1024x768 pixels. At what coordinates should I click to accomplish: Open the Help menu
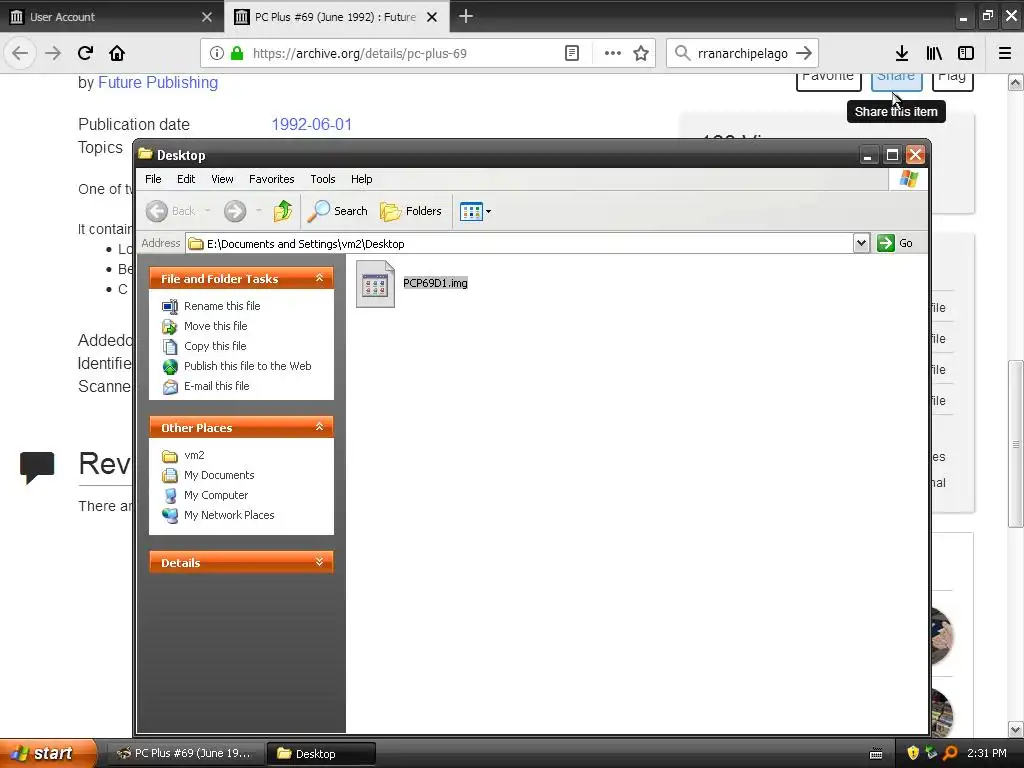point(361,179)
